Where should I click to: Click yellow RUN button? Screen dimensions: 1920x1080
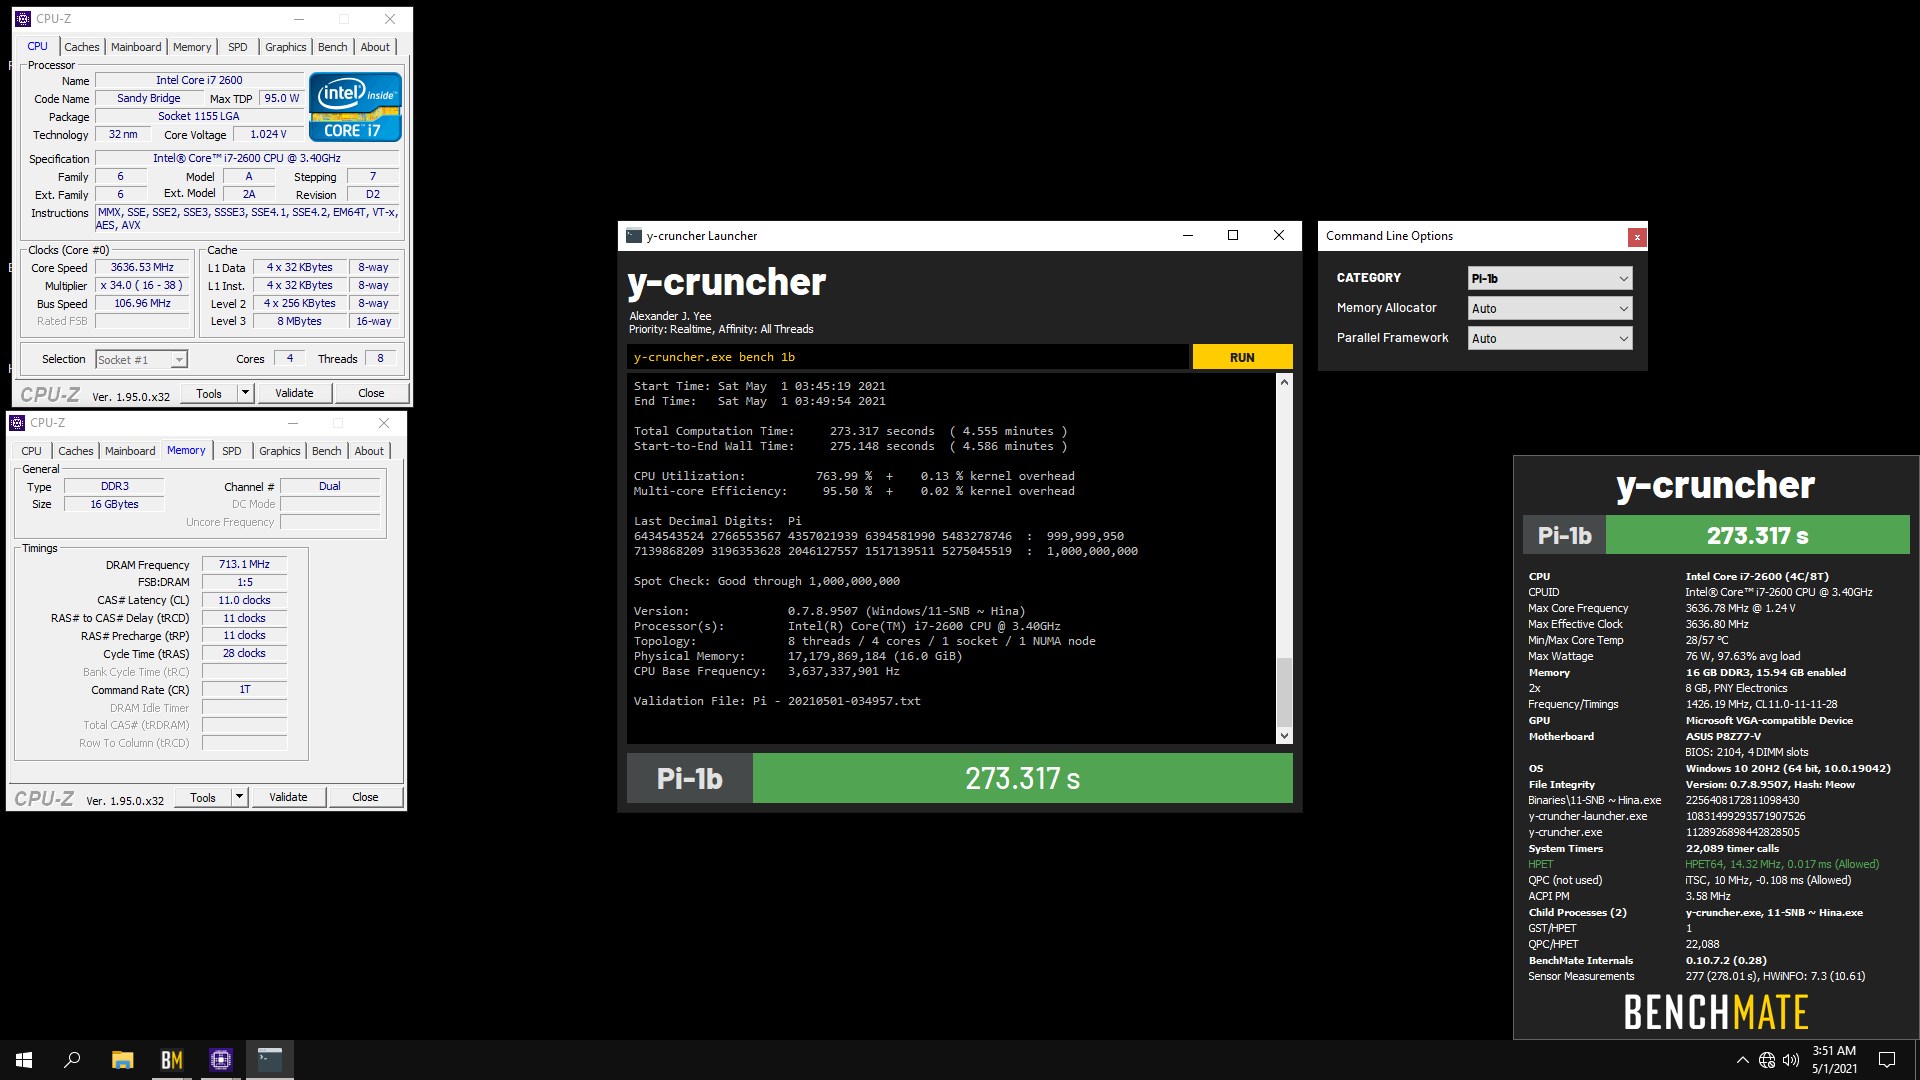[1242, 358]
